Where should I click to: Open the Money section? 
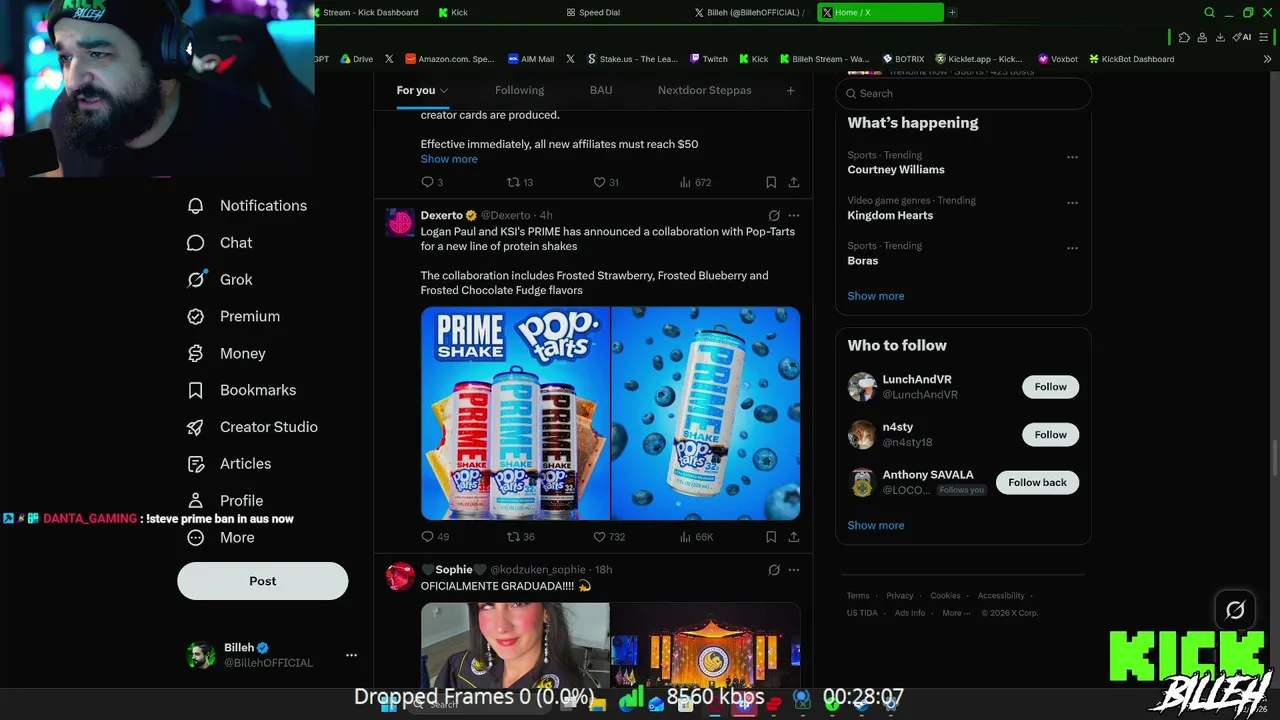[227, 353]
